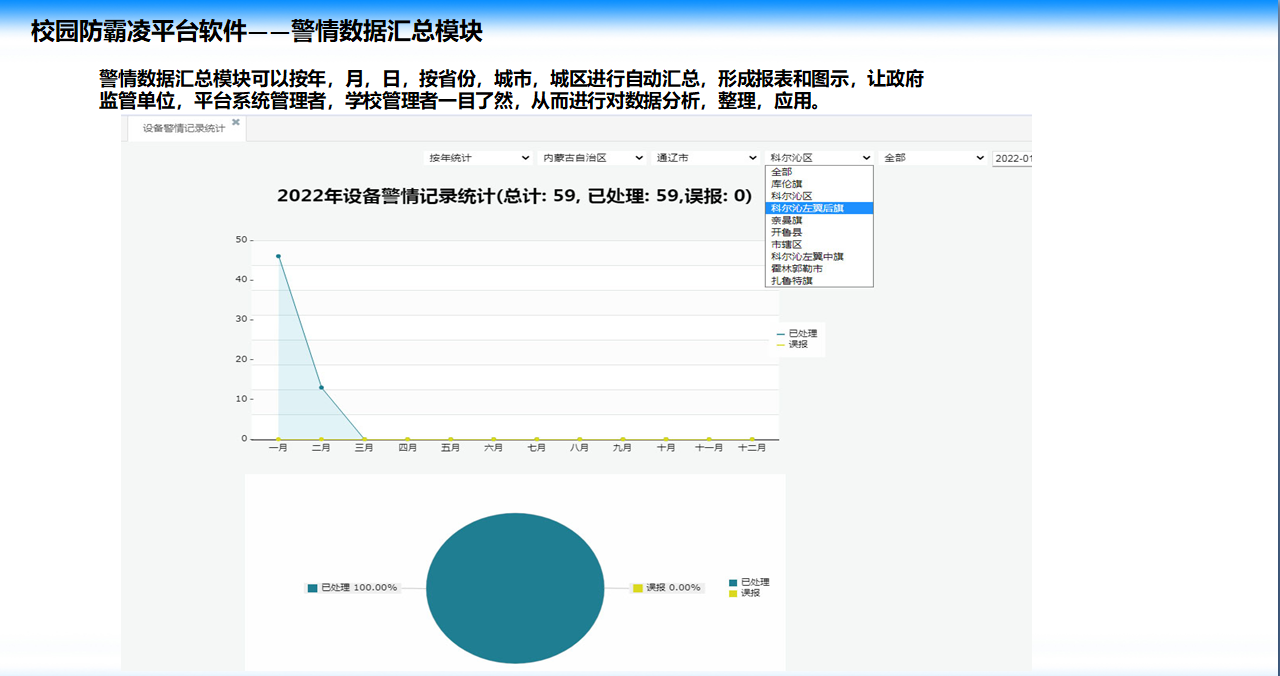The image size is (1280, 676).
Task: Select highlighted 科尔沁左翼后旗 option
Action: point(807,208)
